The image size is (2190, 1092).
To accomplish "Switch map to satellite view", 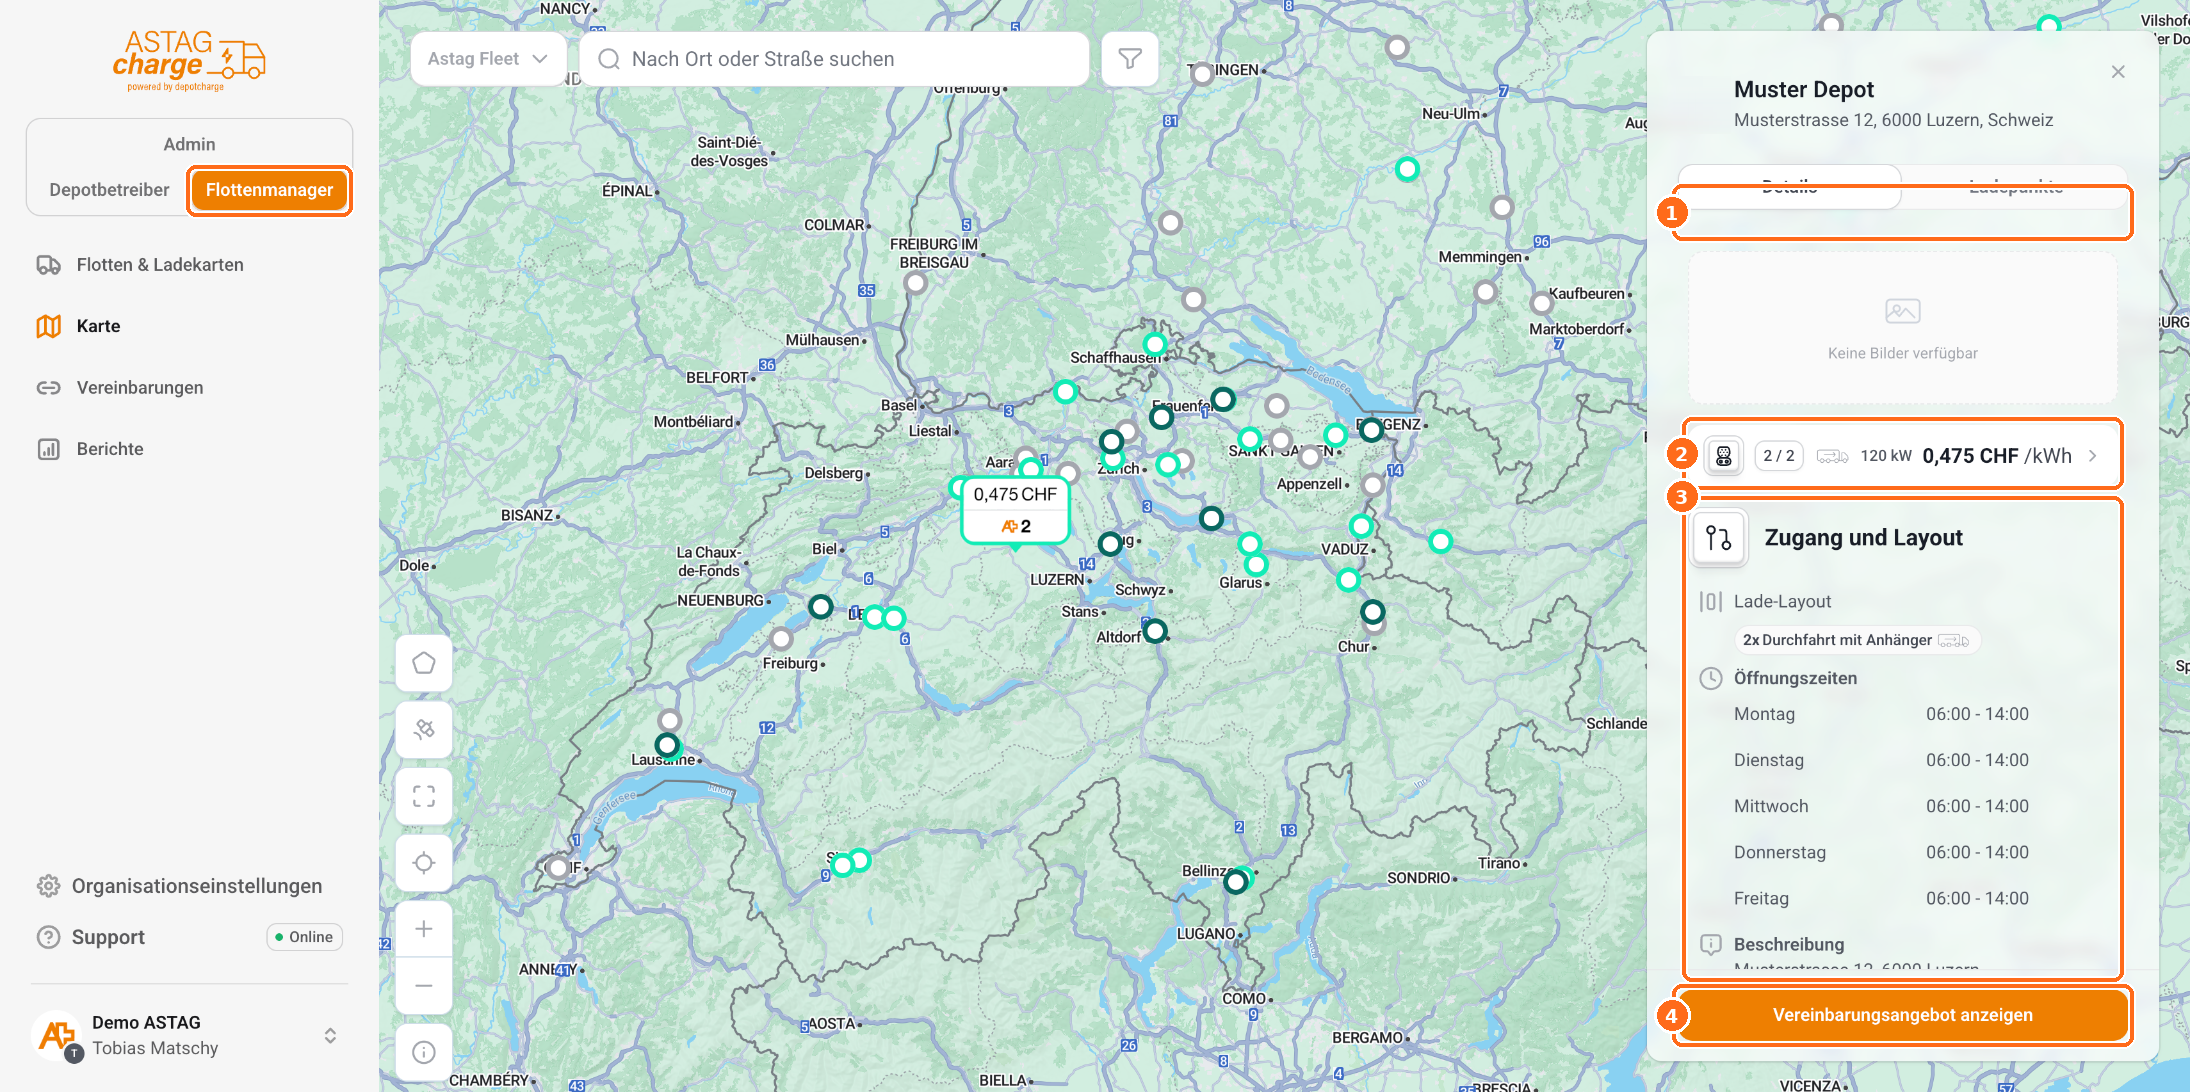I will point(424,729).
